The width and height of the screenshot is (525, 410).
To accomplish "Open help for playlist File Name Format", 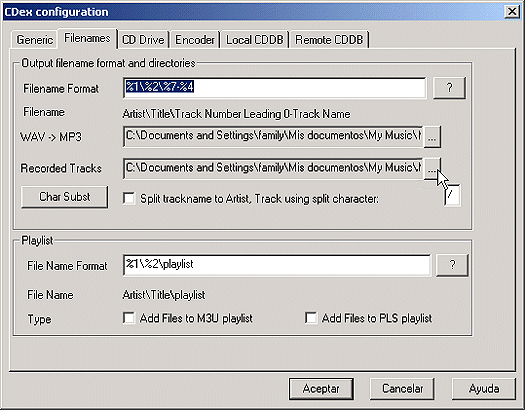I will (x=452, y=265).
